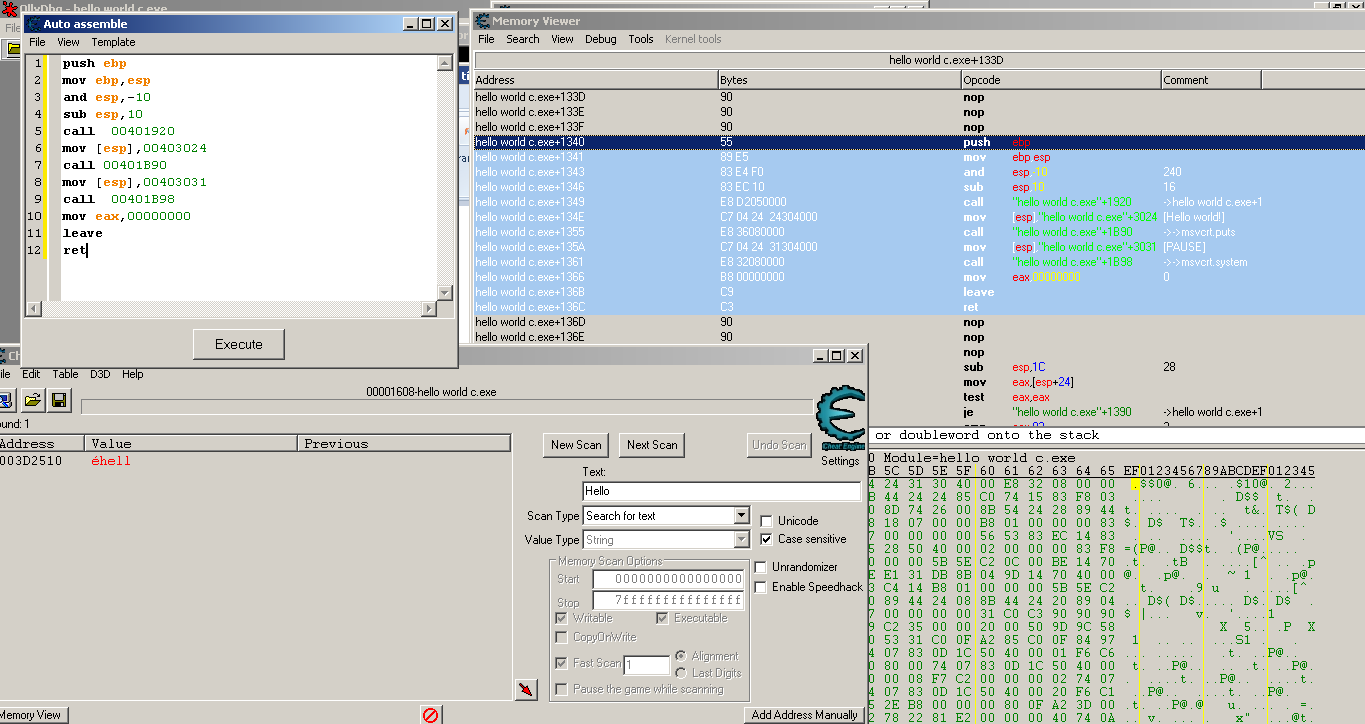Image resolution: width=1365 pixels, height=724 pixels.
Task: Open Template menu in Auto assemble window
Action: 113,42
